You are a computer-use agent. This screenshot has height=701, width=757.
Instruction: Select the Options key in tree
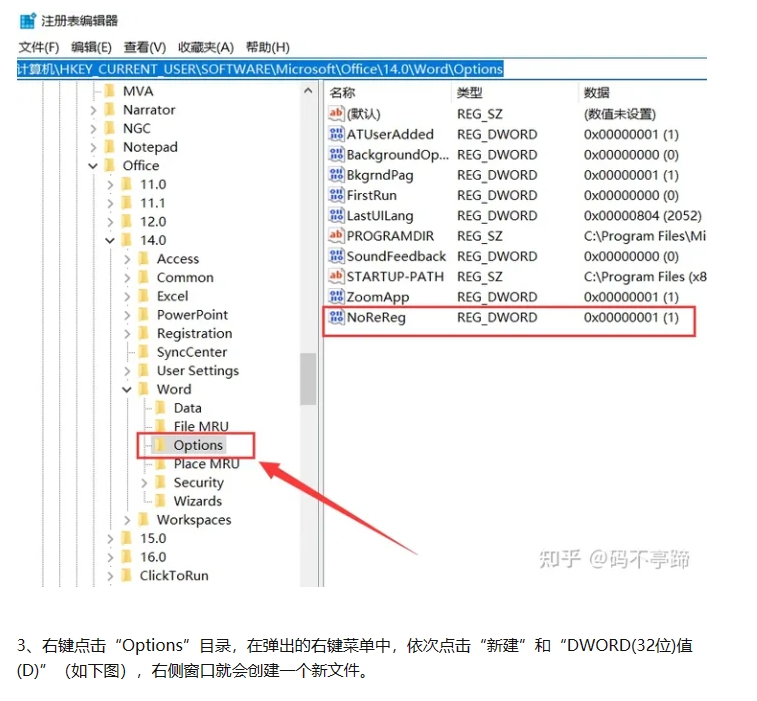click(x=197, y=446)
